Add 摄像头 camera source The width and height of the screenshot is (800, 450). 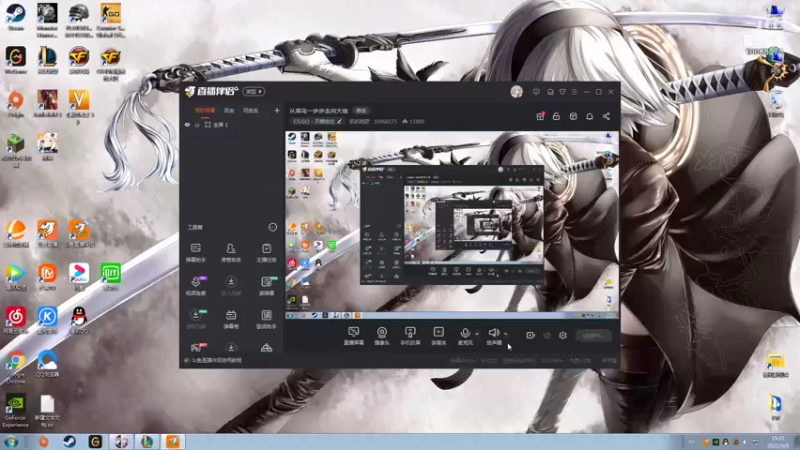tap(382, 336)
